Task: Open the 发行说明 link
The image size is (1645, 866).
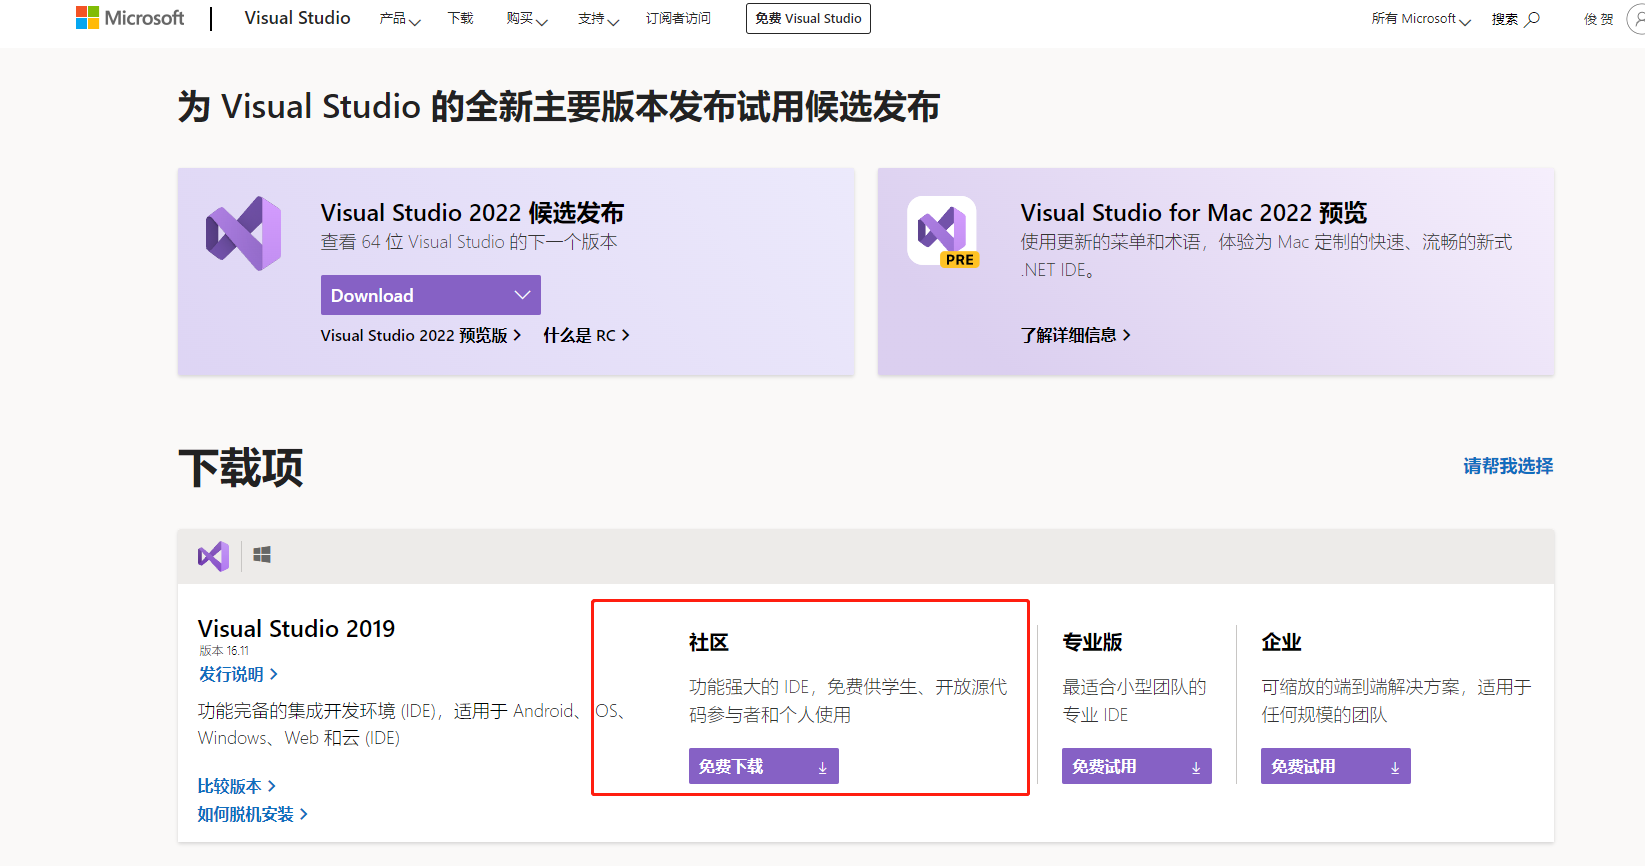Action: coord(238,675)
